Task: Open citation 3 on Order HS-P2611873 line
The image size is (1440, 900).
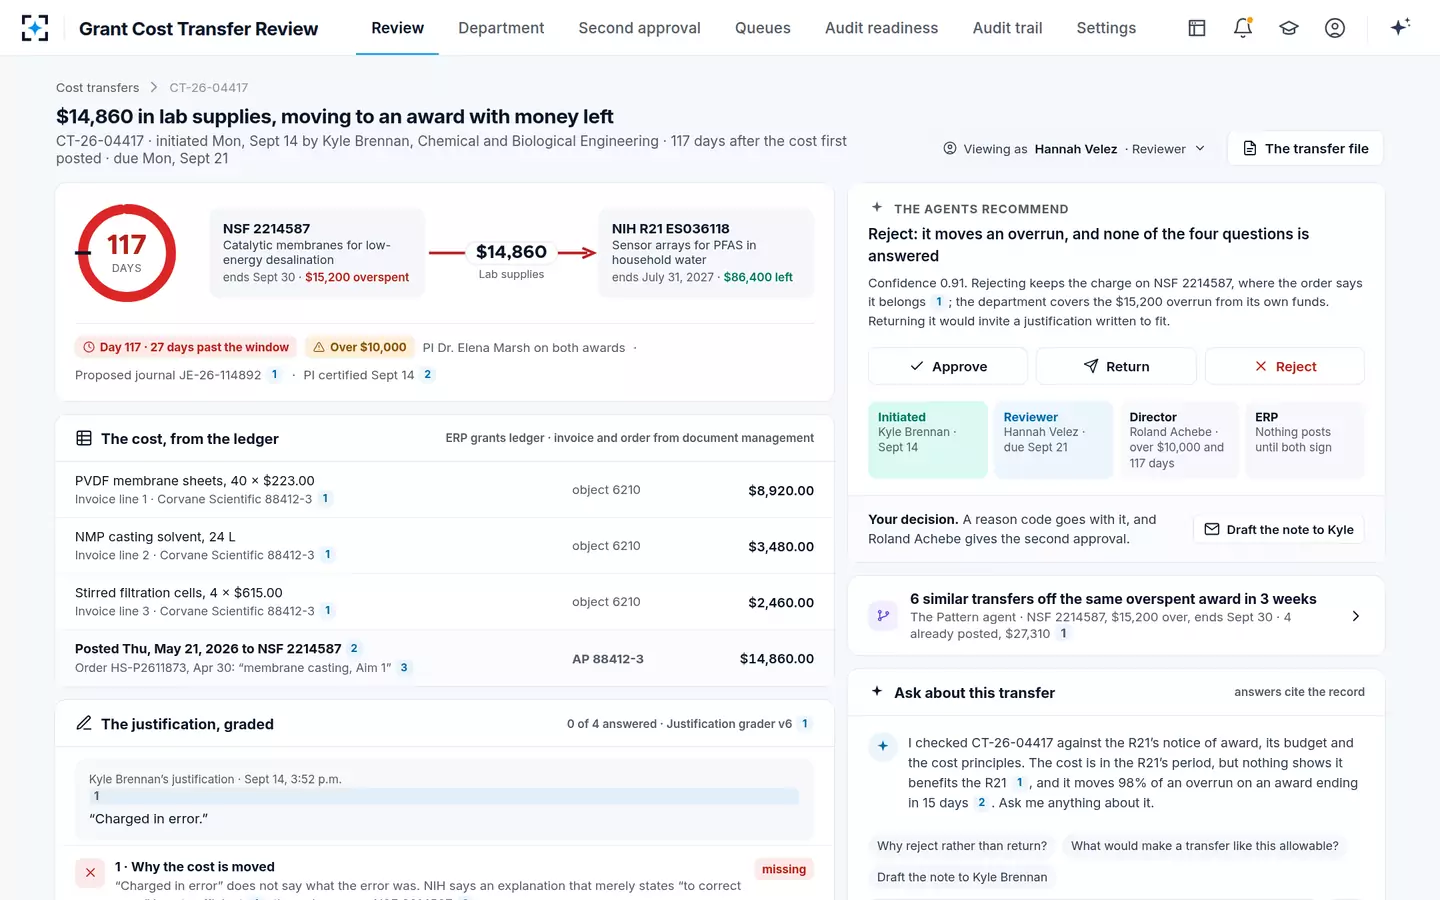Action: 404,668
